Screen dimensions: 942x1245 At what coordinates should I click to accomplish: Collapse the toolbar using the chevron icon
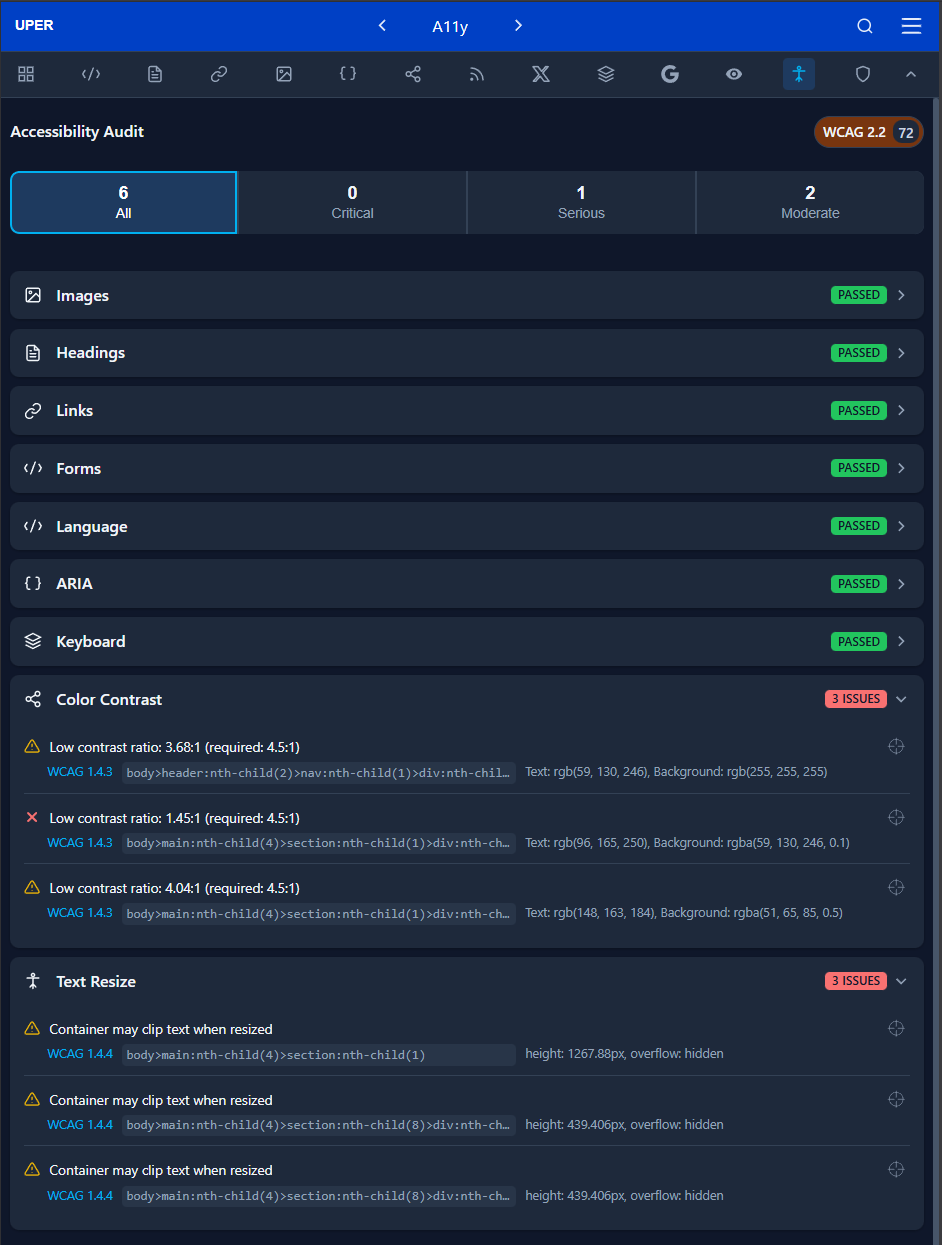coord(910,74)
